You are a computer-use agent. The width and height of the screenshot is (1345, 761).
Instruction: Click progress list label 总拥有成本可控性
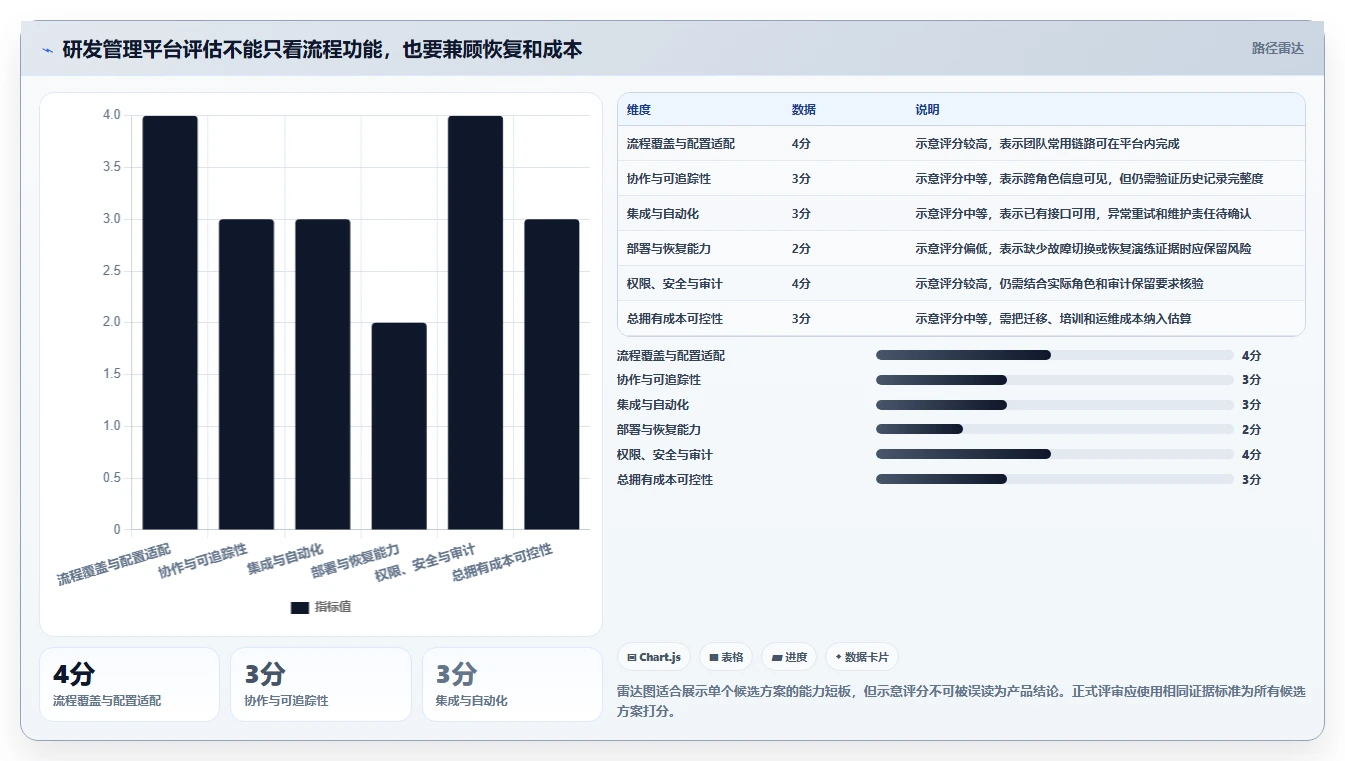665,480
